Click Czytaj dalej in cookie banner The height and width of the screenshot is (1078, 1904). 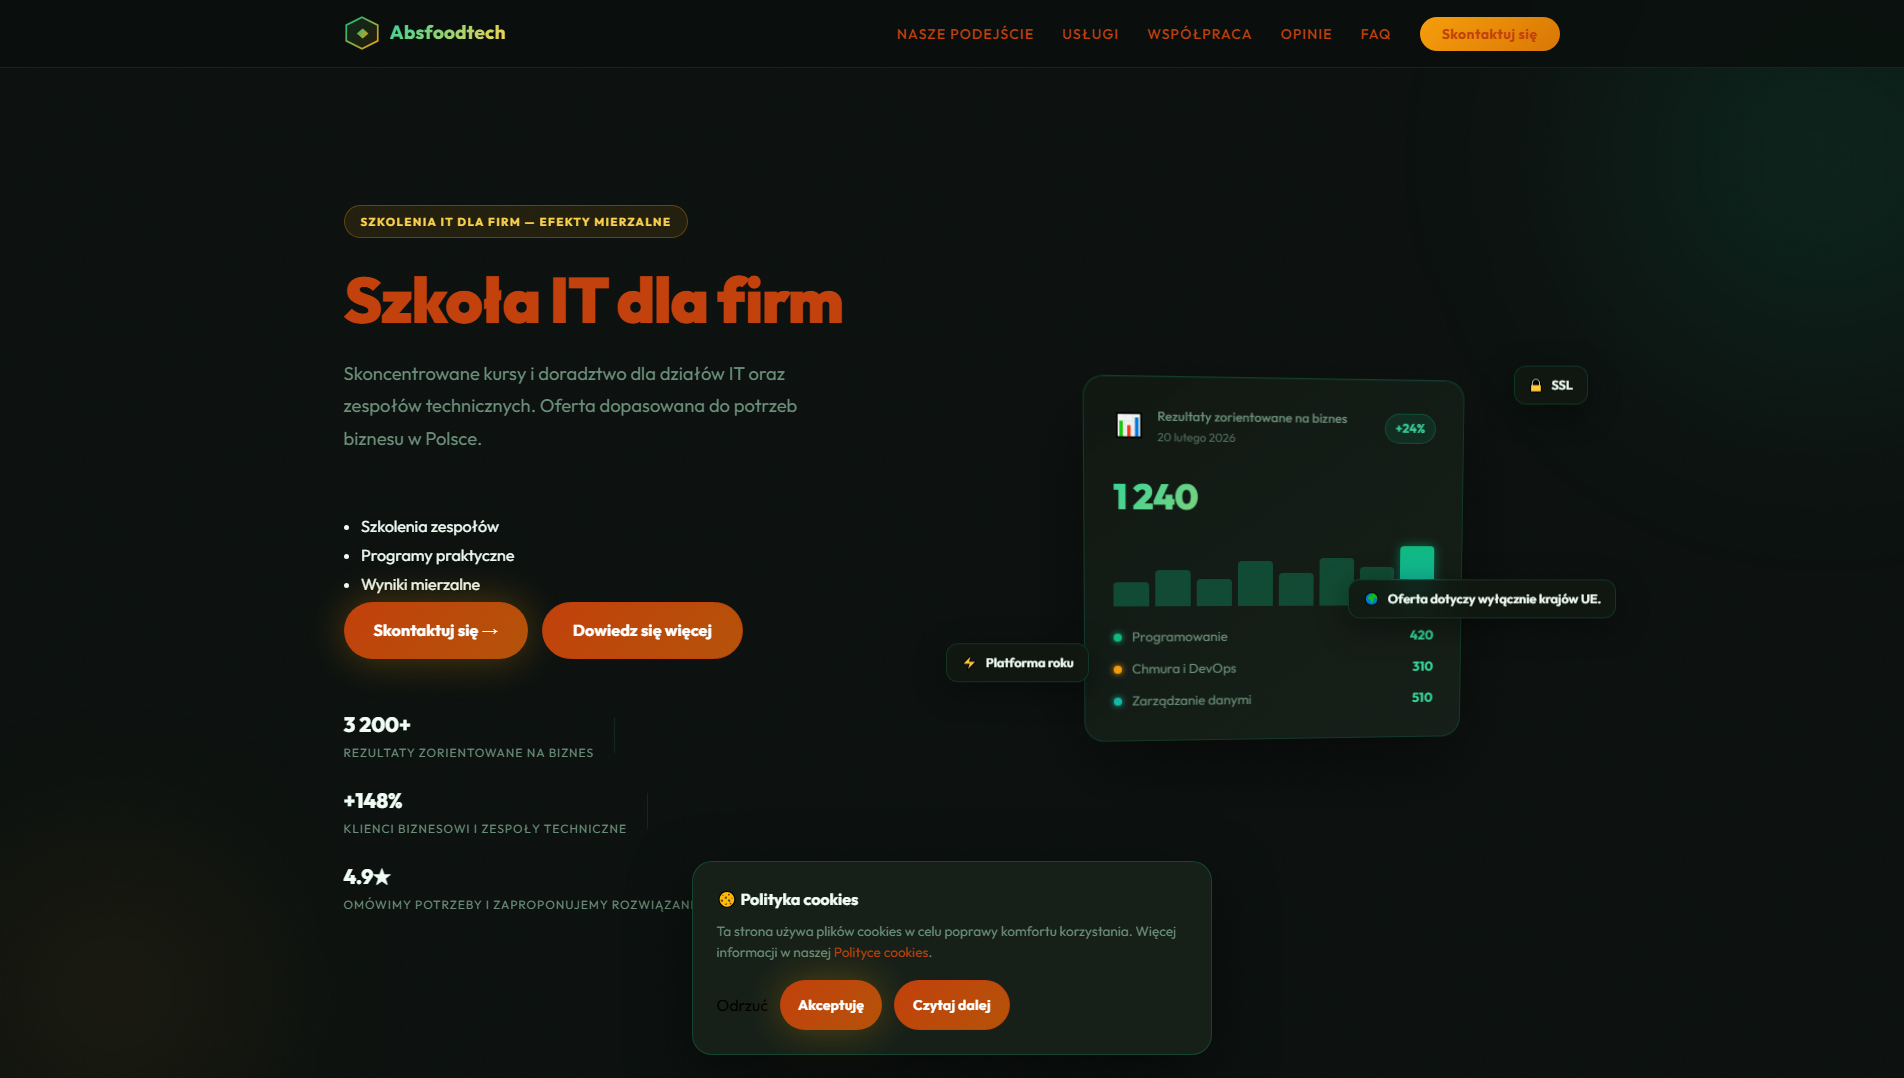951,1005
